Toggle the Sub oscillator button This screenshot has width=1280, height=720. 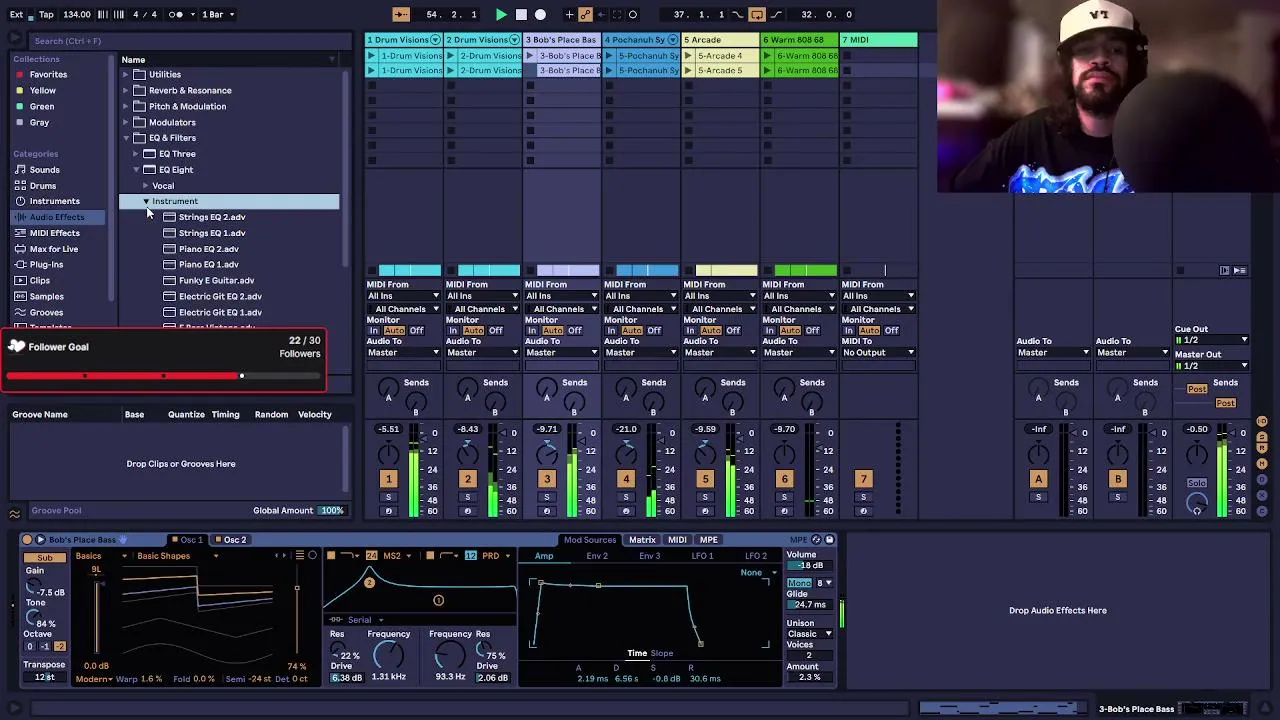(x=44, y=558)
